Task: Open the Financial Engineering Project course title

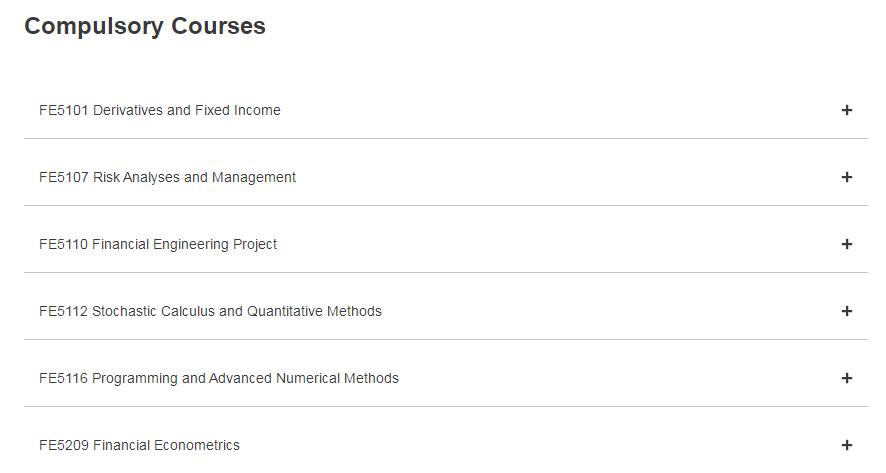Action: point(185,244)
